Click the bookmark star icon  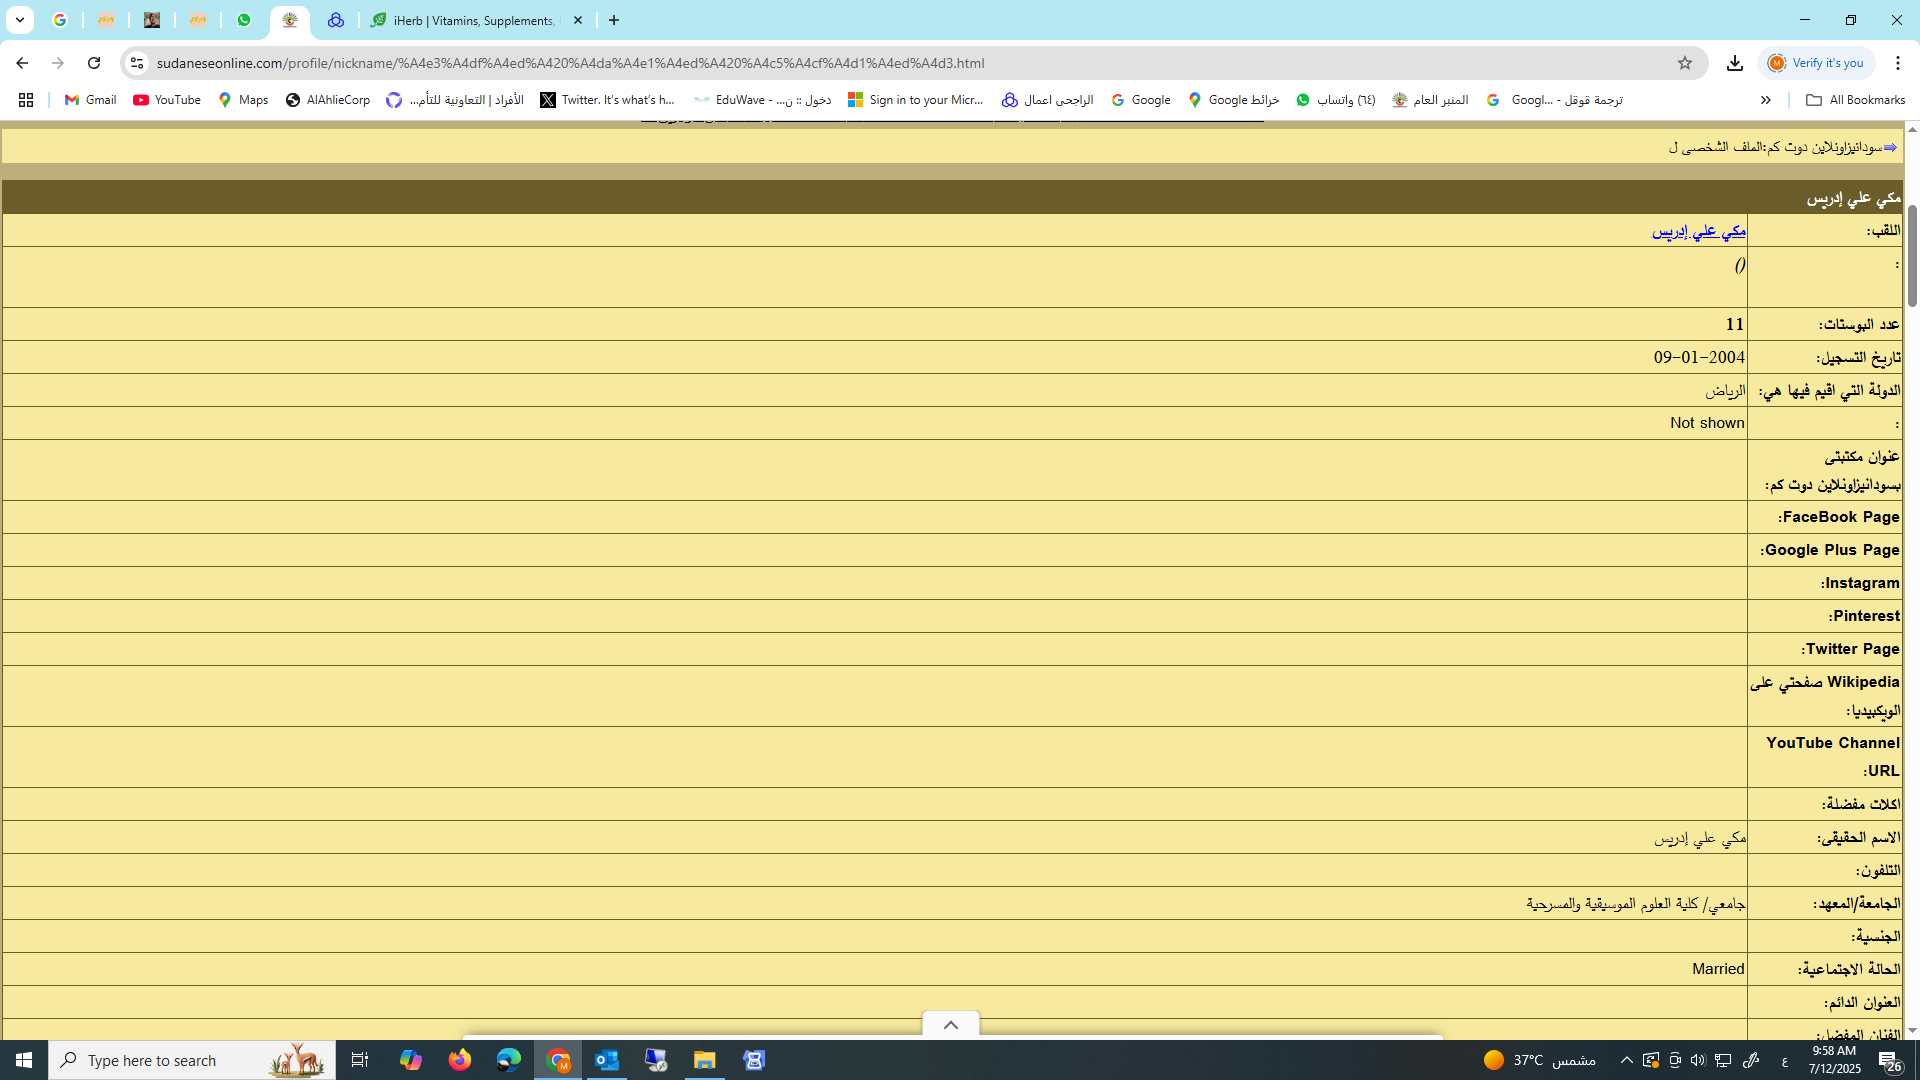point(1685,63)
